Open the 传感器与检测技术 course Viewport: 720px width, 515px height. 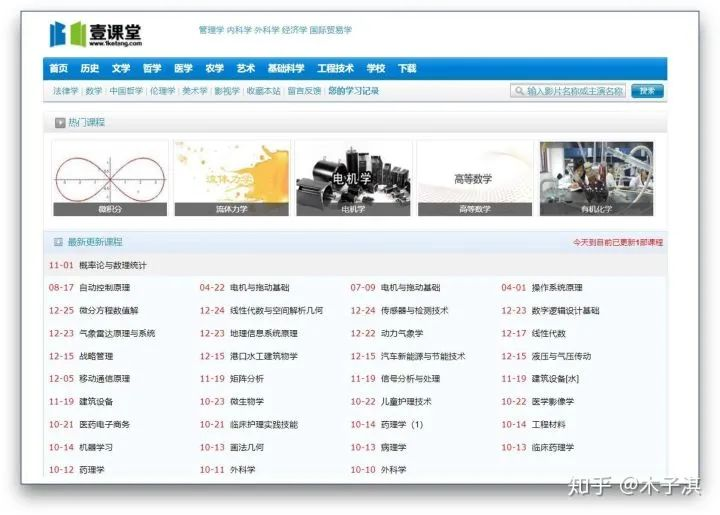point(415,311)
